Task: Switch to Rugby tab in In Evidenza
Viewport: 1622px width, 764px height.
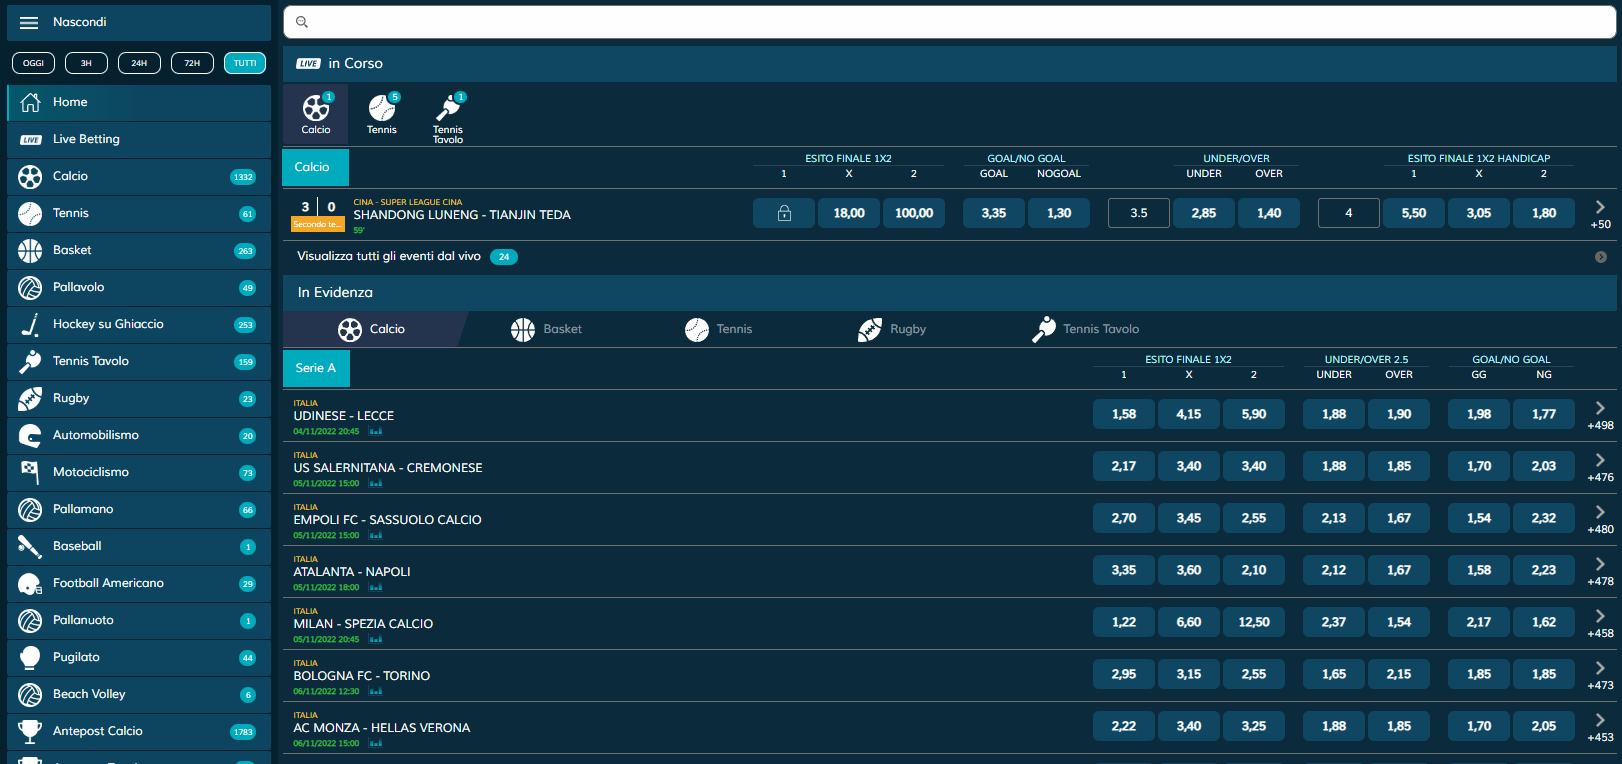Action: (x=892, y=329)
